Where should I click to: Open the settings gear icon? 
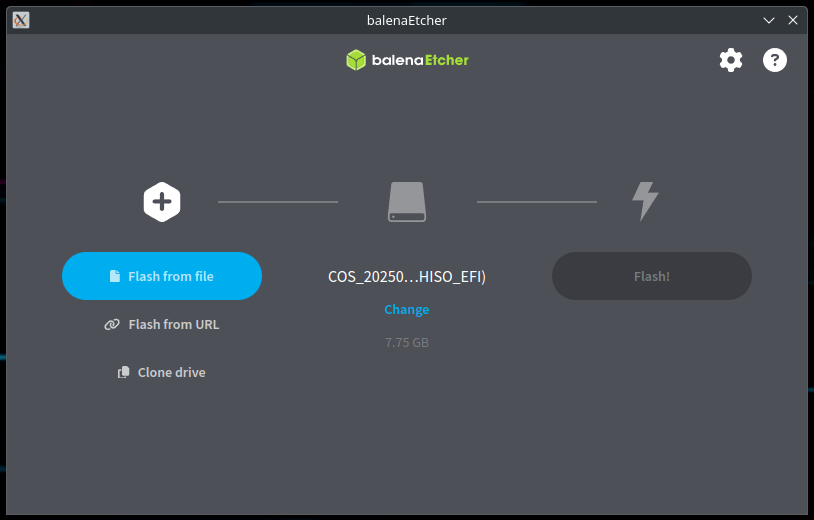pyautogui.click(x=730, y=60)
